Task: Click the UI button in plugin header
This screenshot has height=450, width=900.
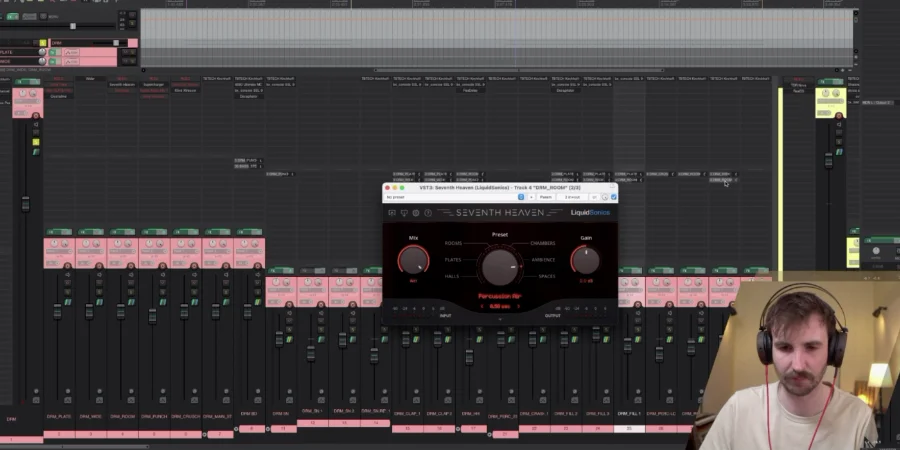Action: 595,197
